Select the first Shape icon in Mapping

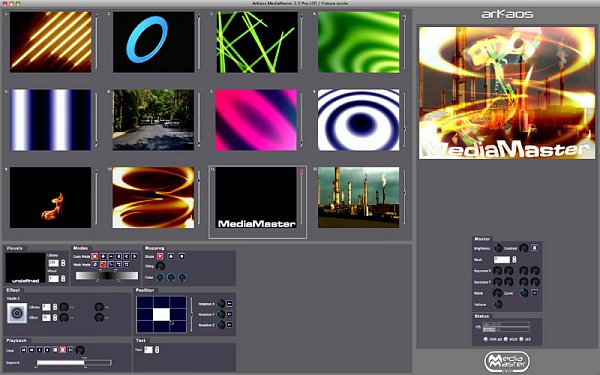160,256
